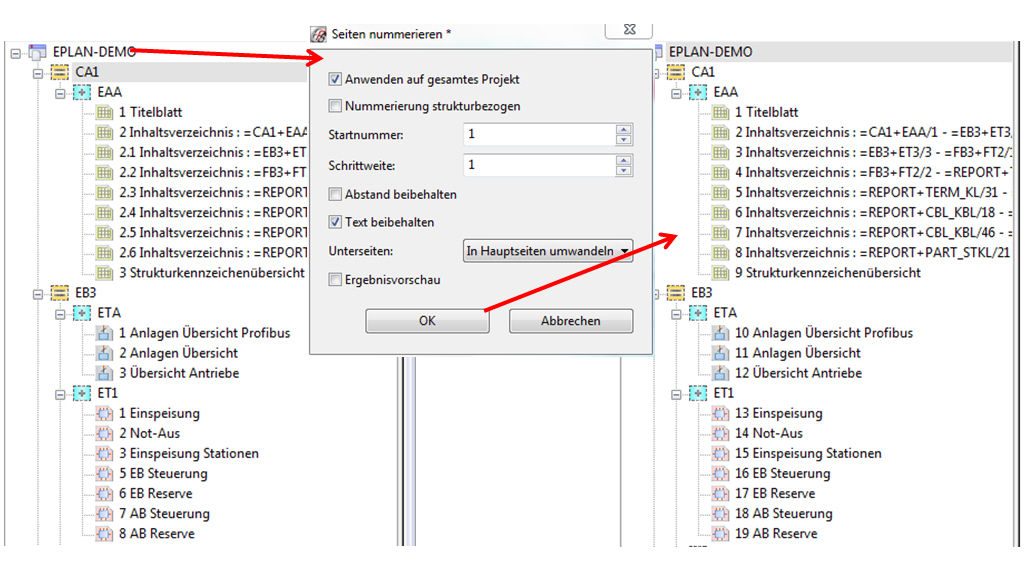Viewport: 1026px width, 572px height.
Task: Click the EPLAN-DEMO project icon in left tree
Action: pos(37,52)
